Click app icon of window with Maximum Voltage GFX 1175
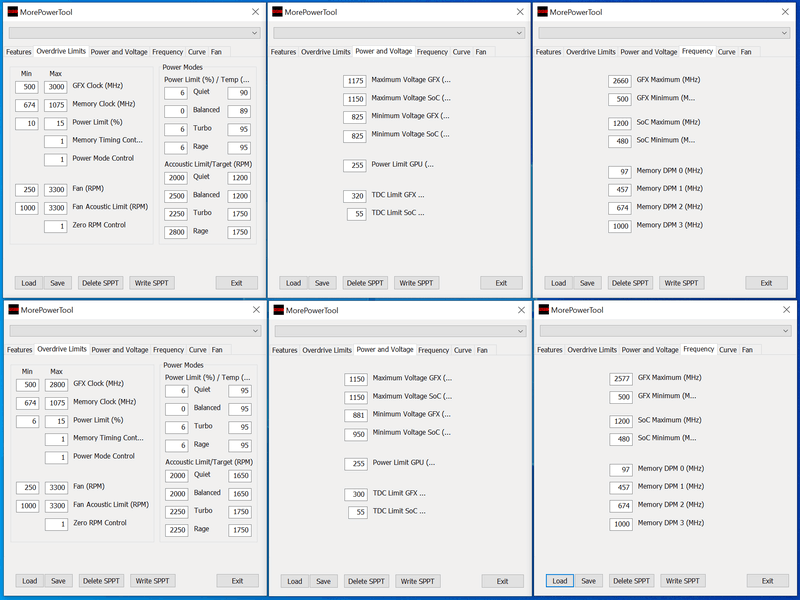 pyautogui.click(x=278, y=12)
